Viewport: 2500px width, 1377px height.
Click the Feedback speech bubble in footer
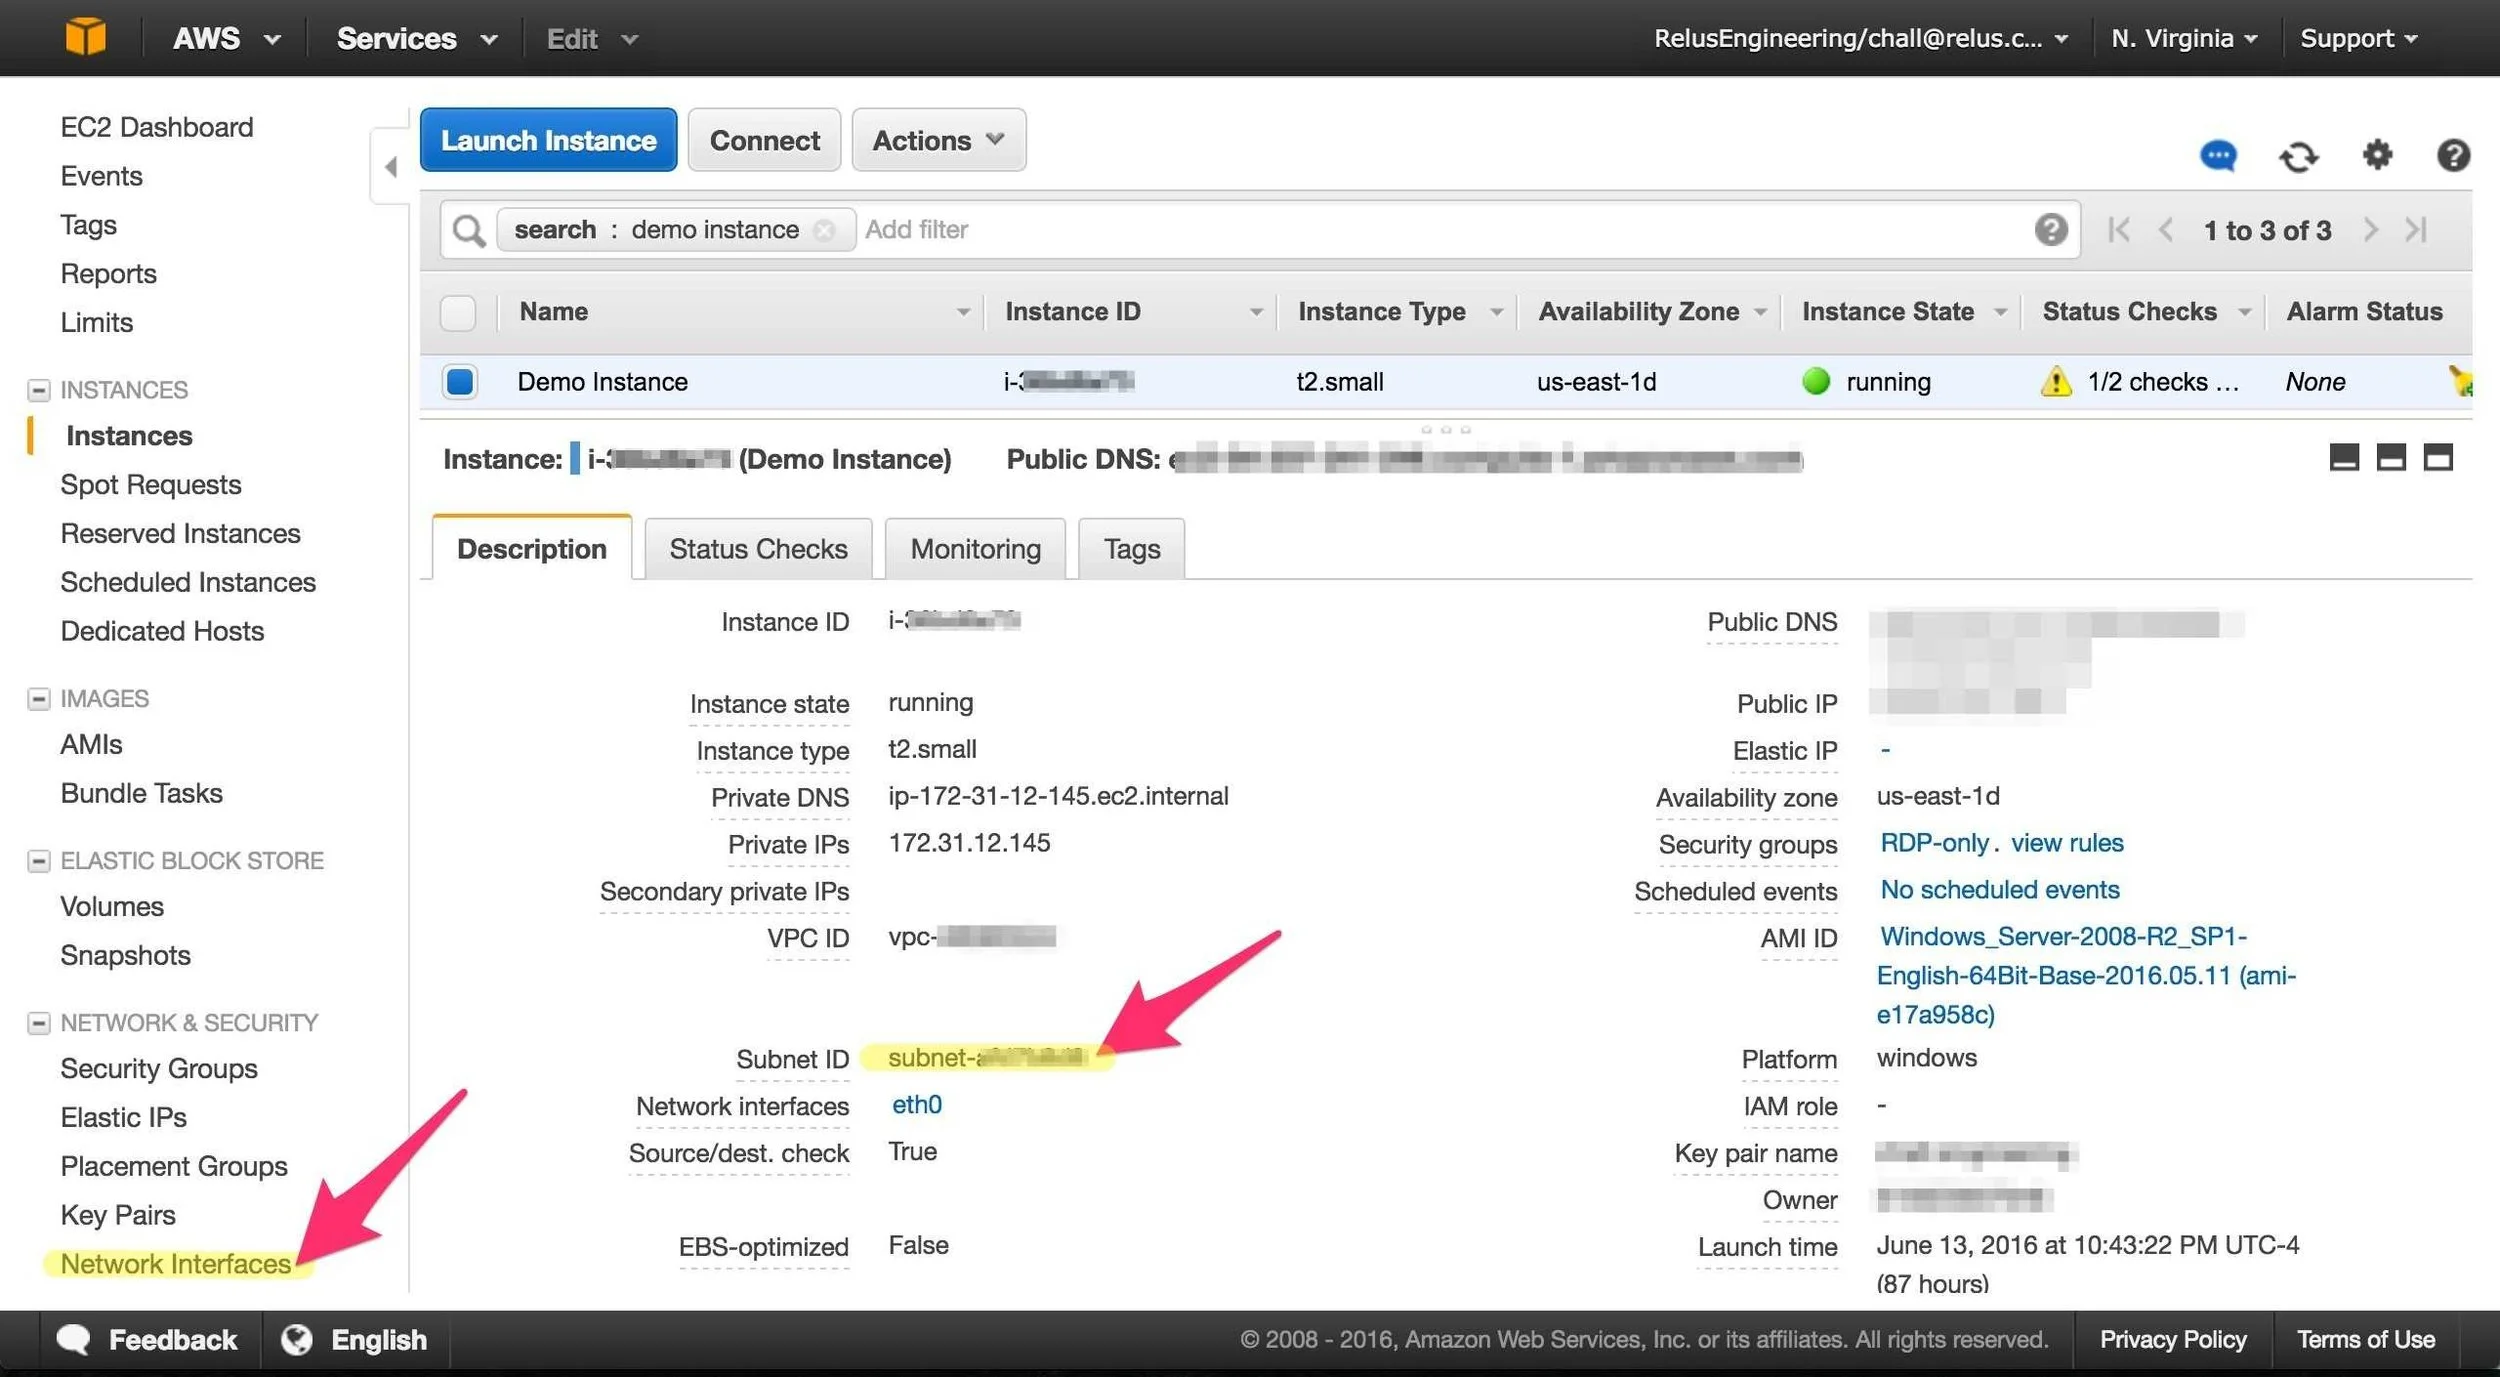pos(73,1339)
